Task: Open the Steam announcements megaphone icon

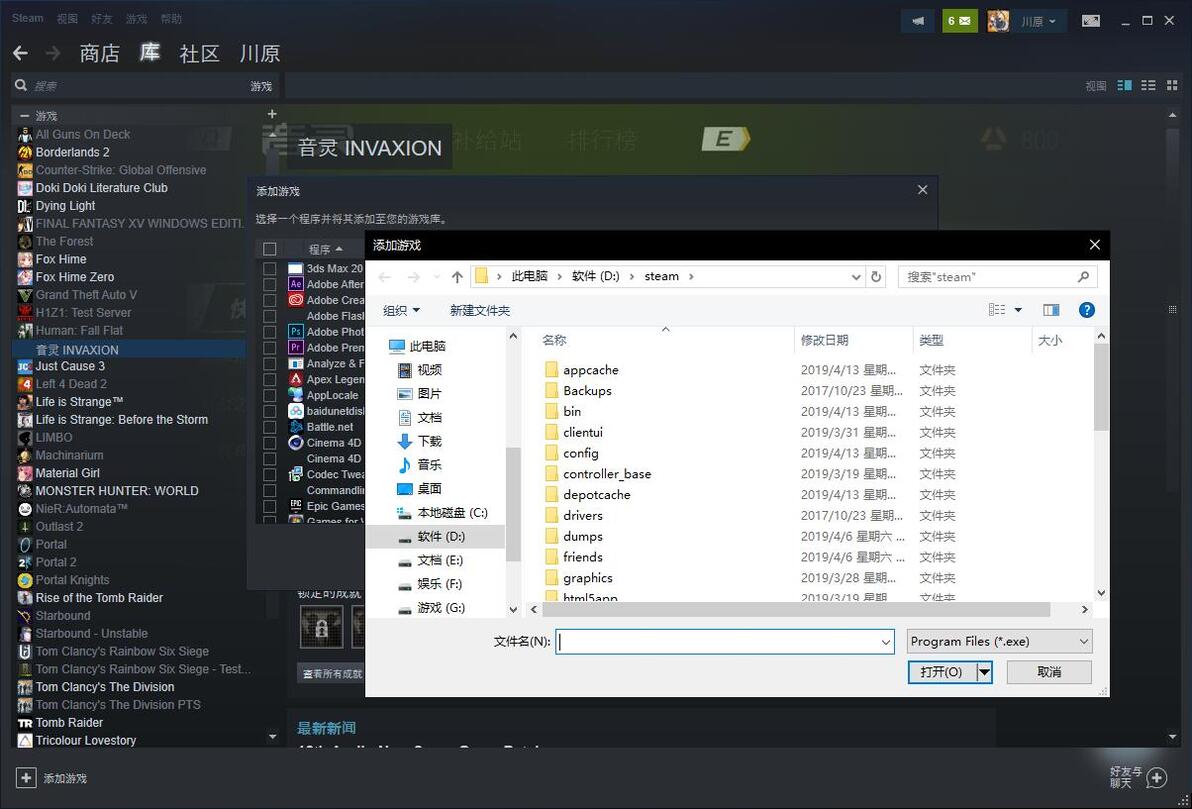Action: [x=918, y=21]
